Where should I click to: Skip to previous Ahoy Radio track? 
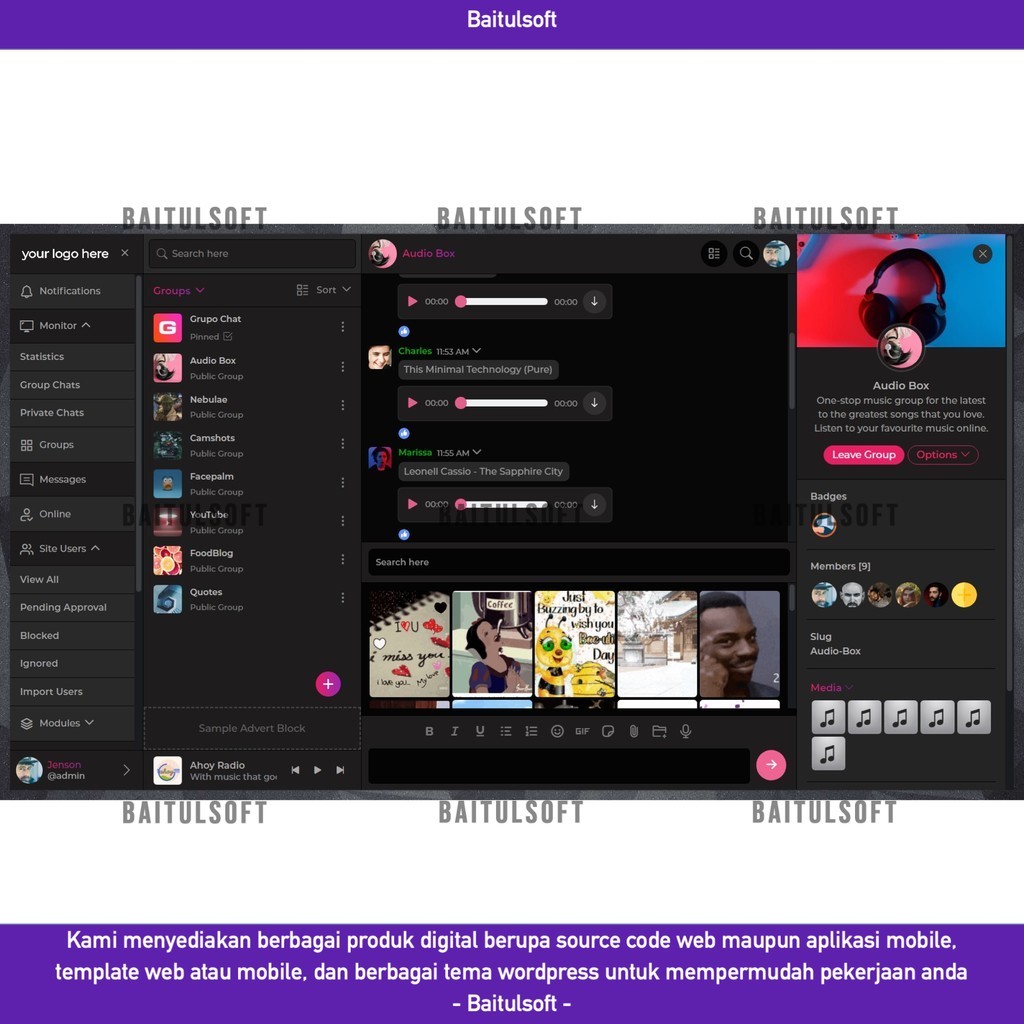(x=295, y=770)
